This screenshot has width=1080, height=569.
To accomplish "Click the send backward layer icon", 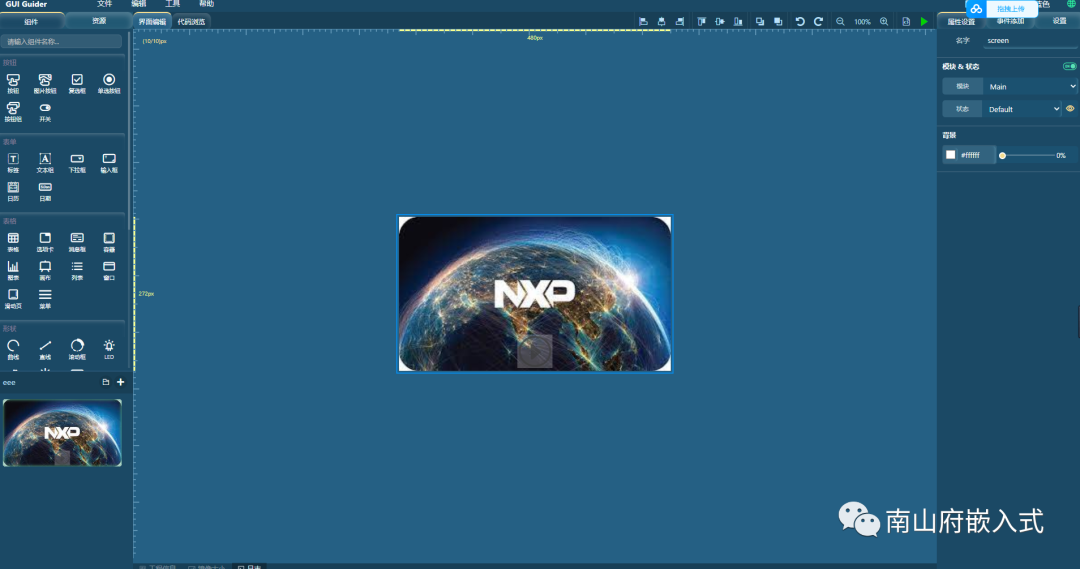I will click(x=778, y=21).
